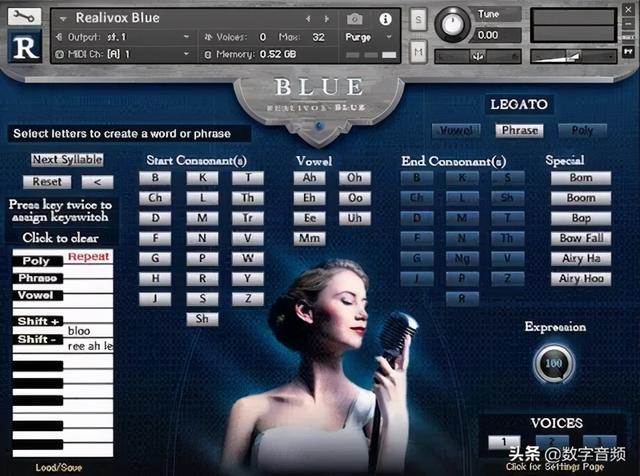Click the Next Syllable button
640x476 pixels.
pos(67,160)
